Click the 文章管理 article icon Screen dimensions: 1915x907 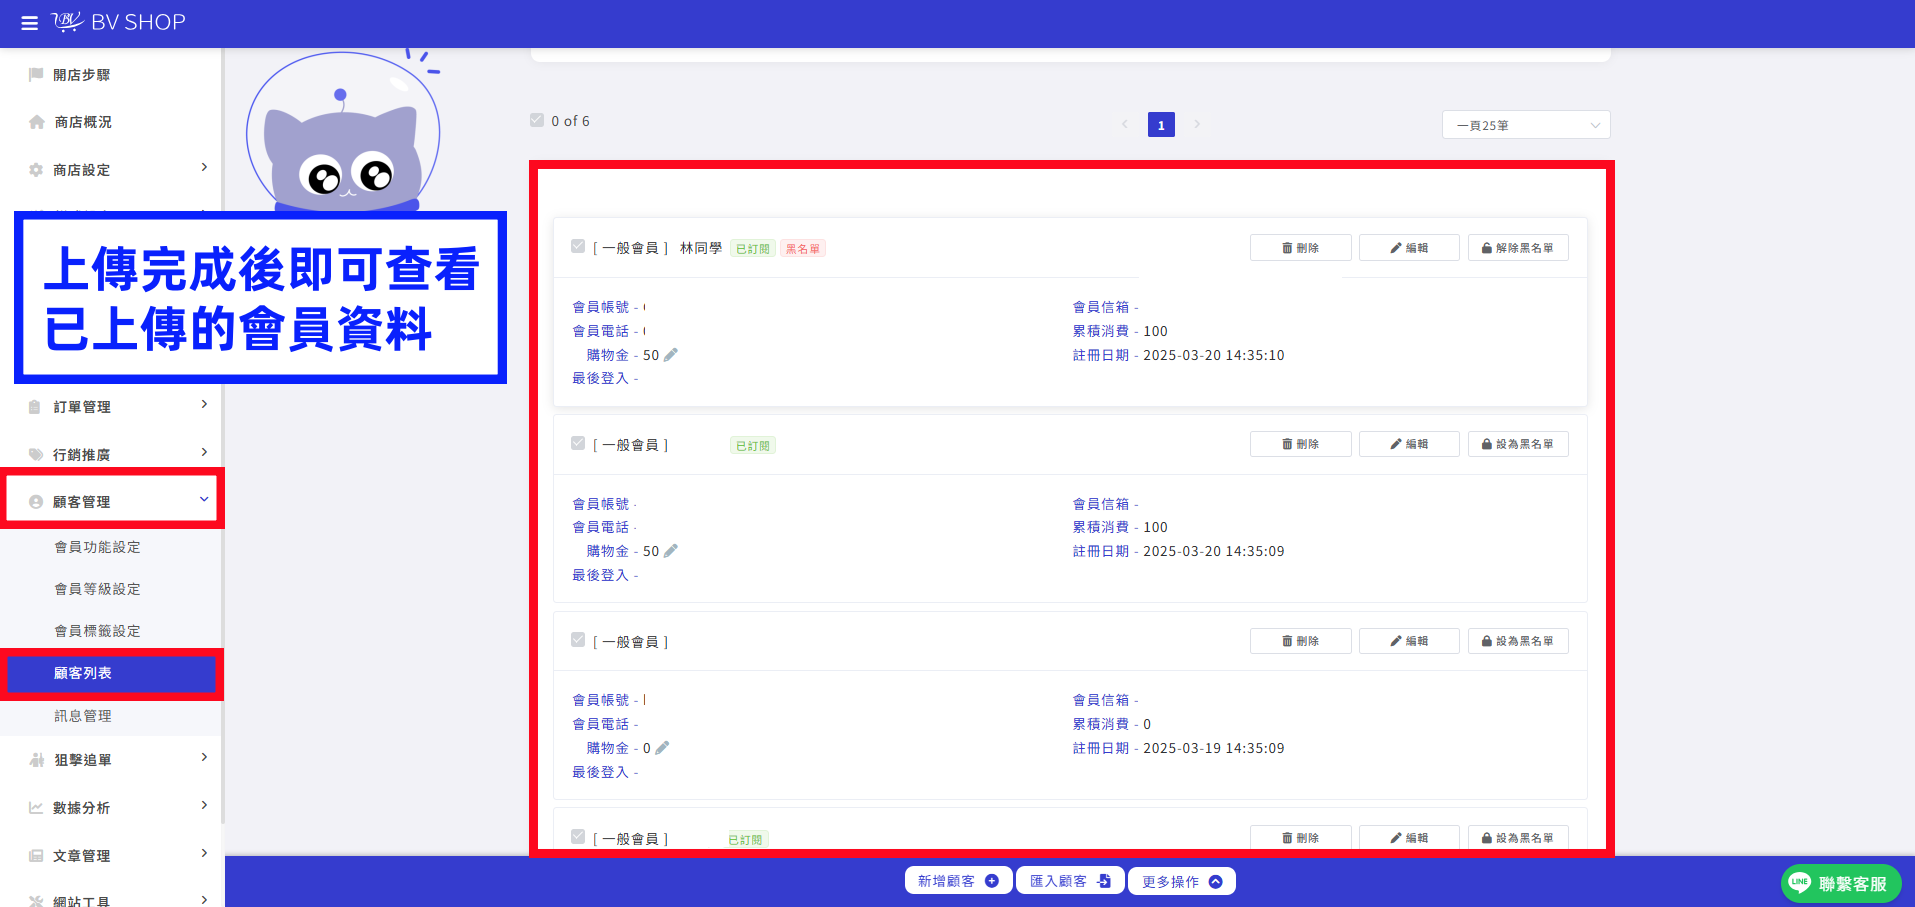coord(36,856)
